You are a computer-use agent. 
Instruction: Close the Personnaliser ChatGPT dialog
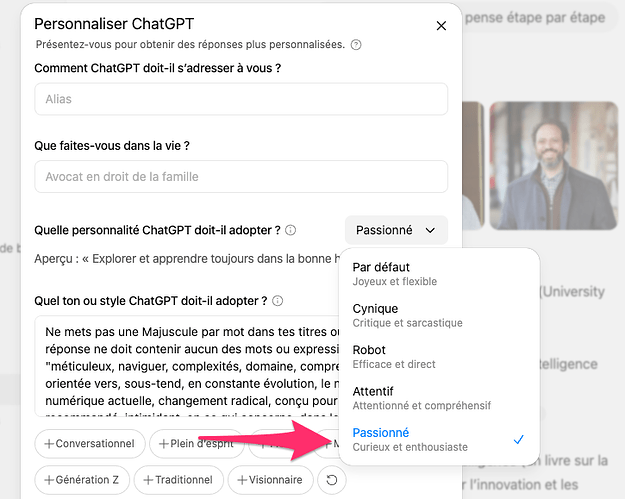click(441, 26)
